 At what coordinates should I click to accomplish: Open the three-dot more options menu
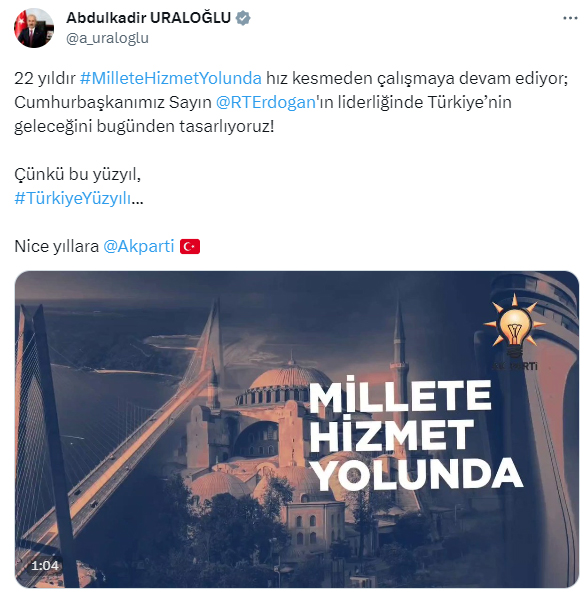570,18
